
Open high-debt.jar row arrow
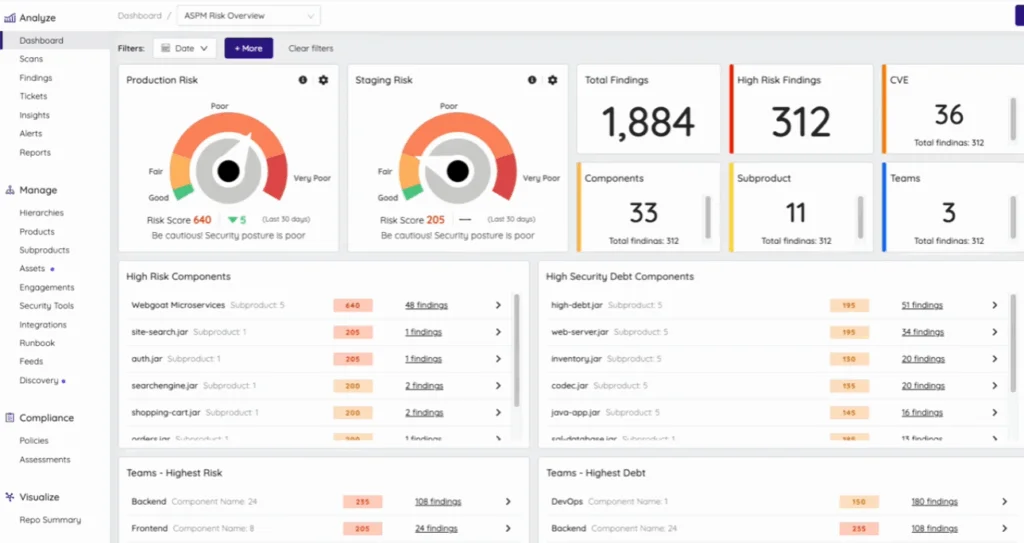tap(995, 305)
